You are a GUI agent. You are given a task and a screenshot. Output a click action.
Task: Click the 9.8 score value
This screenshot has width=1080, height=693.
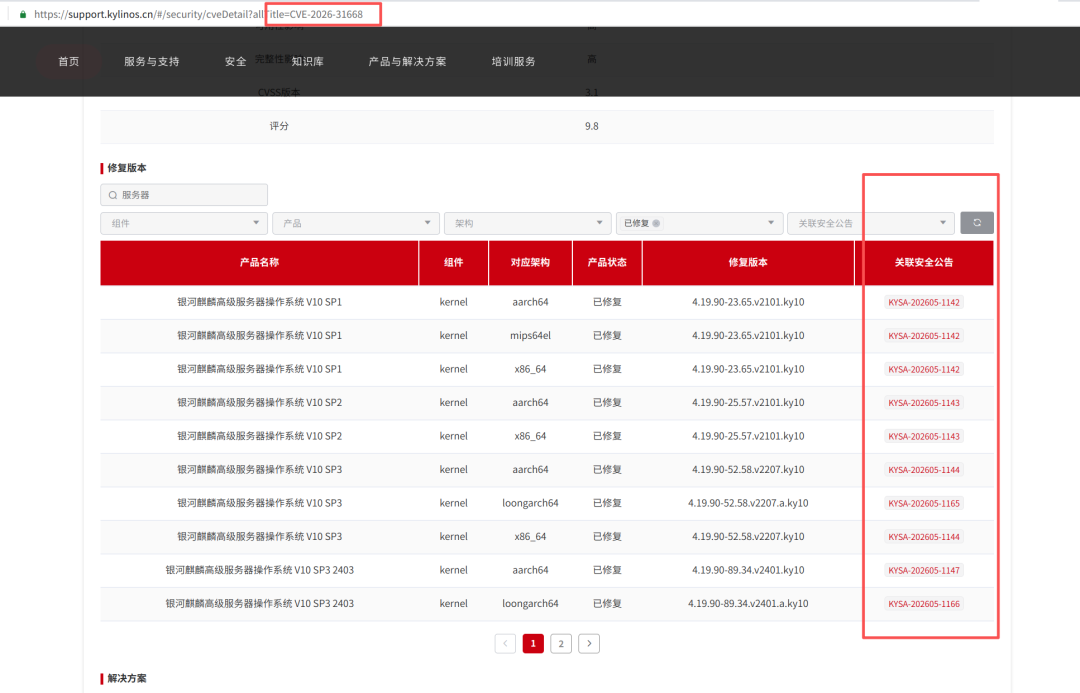592,126
